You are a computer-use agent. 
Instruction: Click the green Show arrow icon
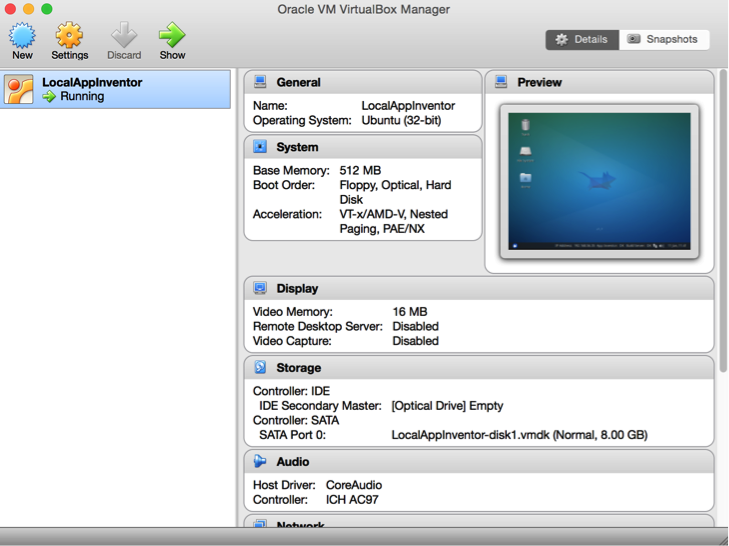172,35
